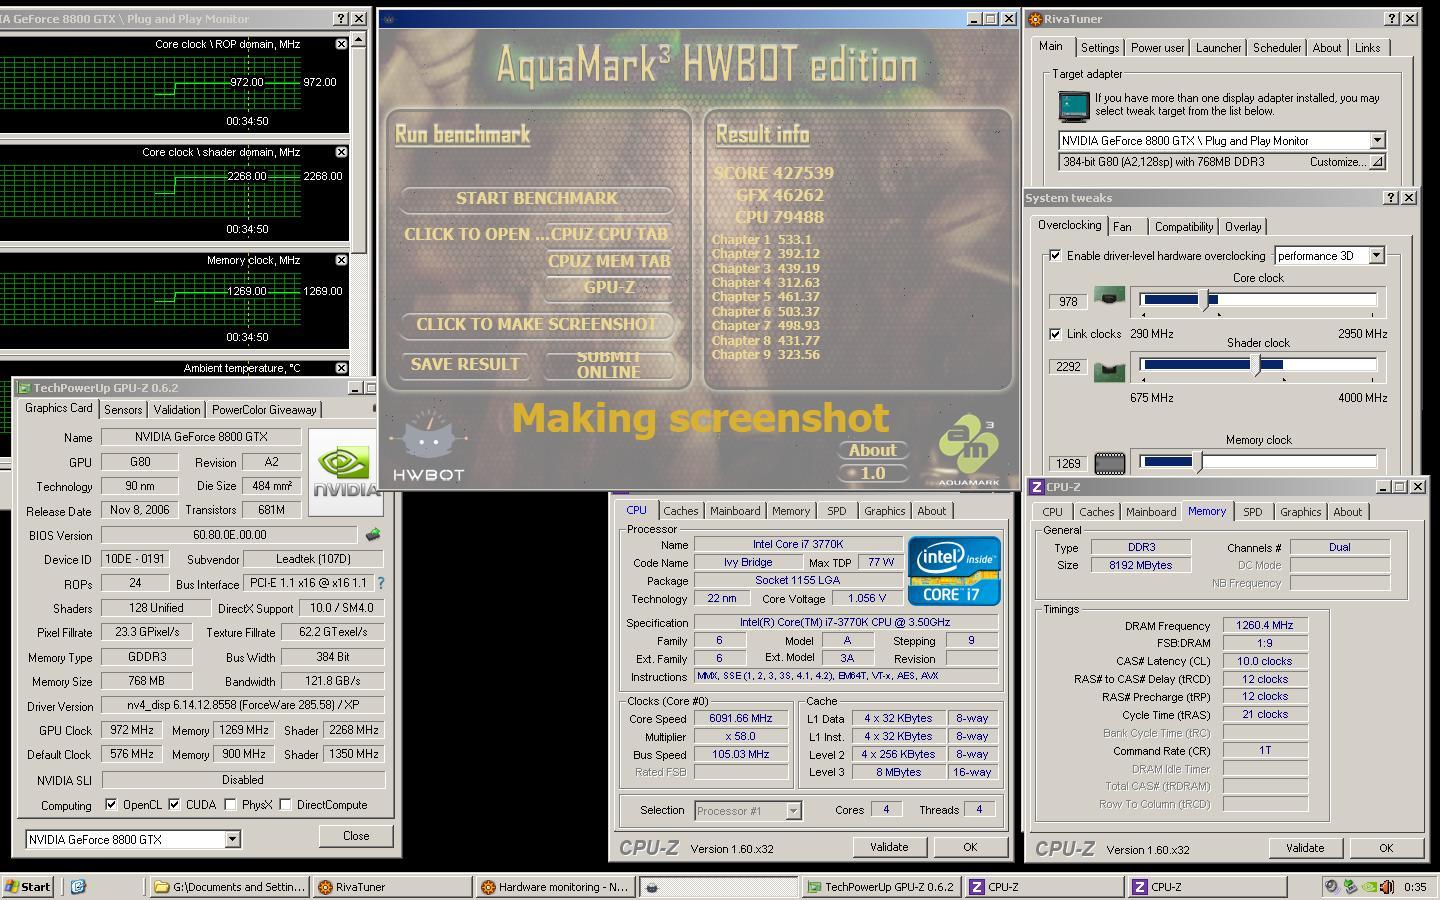Viewport: 1440px width, 900px height.
Task: Open the PowerColor Giveaway tab in GPU-Z
Action: click(264, 410)
